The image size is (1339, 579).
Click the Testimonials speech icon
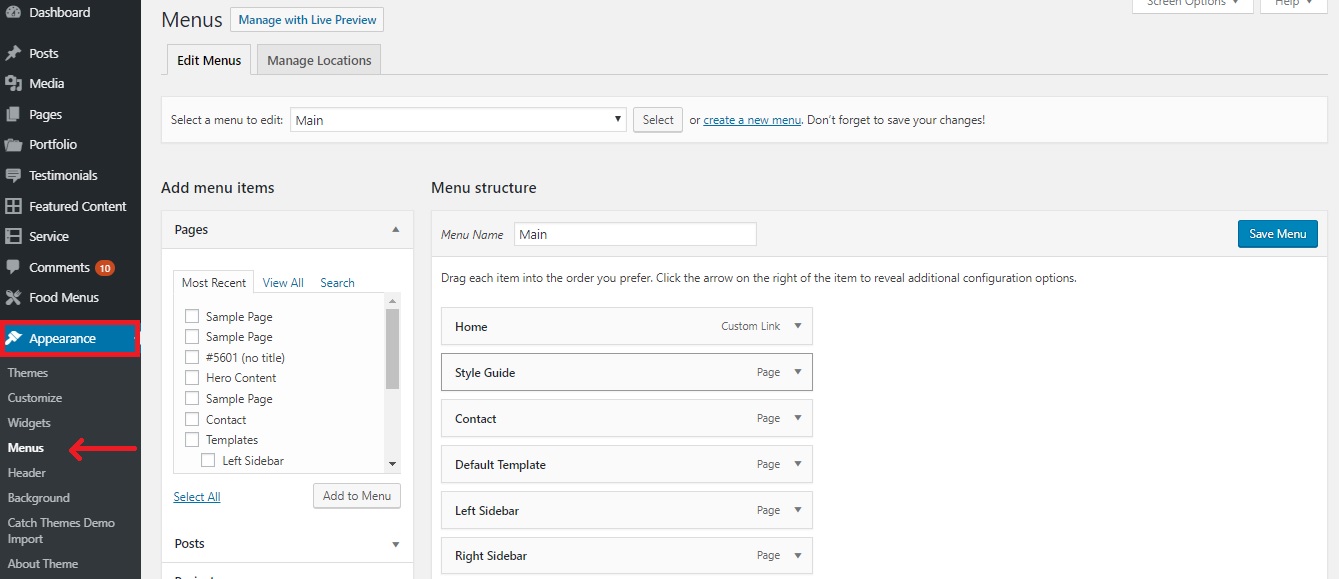pyautogui.click(x=13, y=175)
